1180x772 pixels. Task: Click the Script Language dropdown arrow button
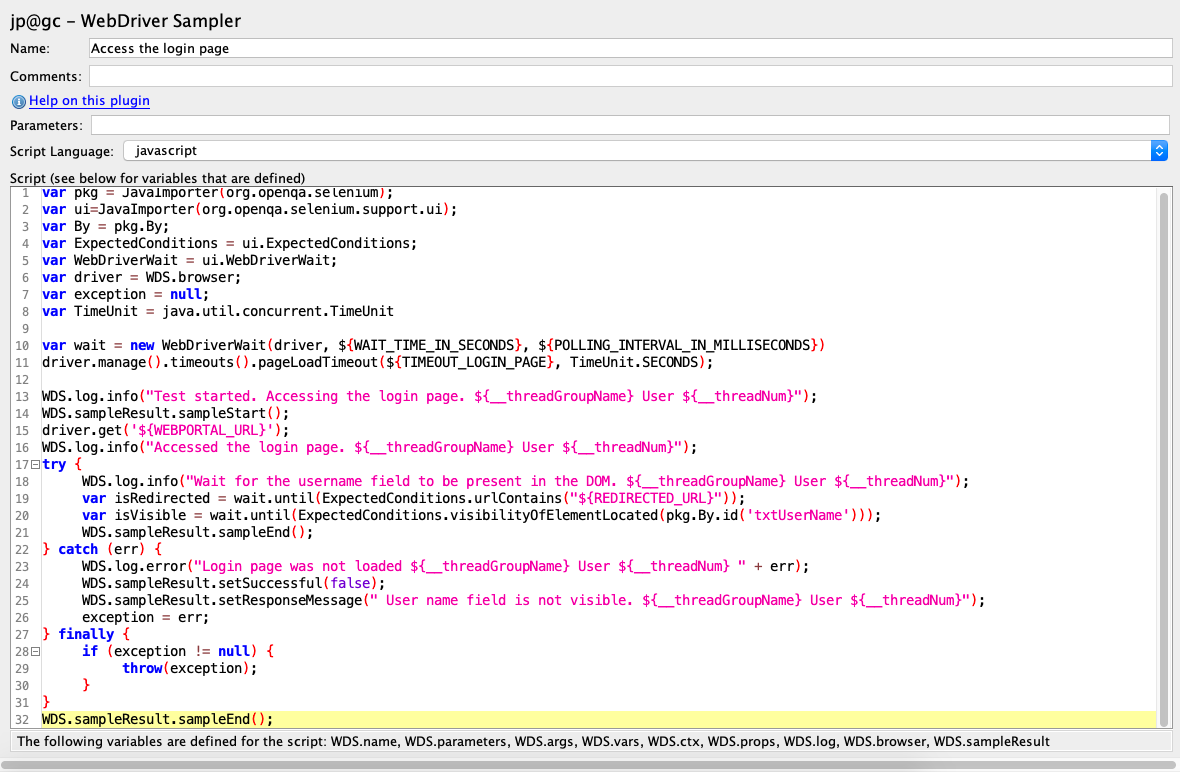click(1159, 150)
